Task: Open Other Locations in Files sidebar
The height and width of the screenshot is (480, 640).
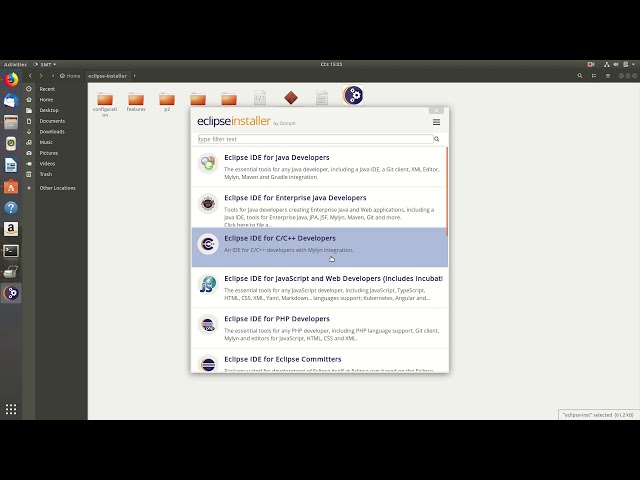Action: 57,188
